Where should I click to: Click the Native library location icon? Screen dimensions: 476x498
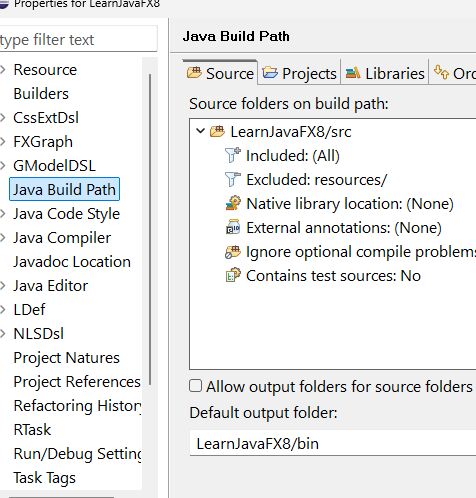point(233,203)
